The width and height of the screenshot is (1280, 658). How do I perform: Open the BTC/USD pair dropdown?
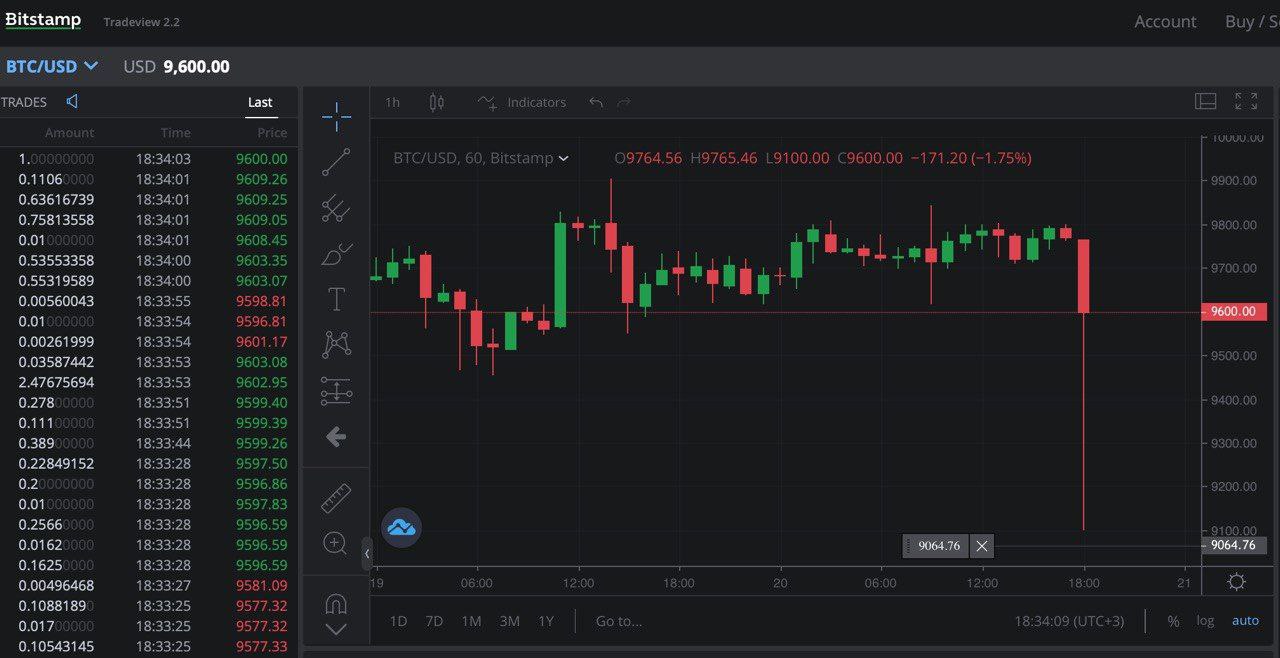(52, 66)
